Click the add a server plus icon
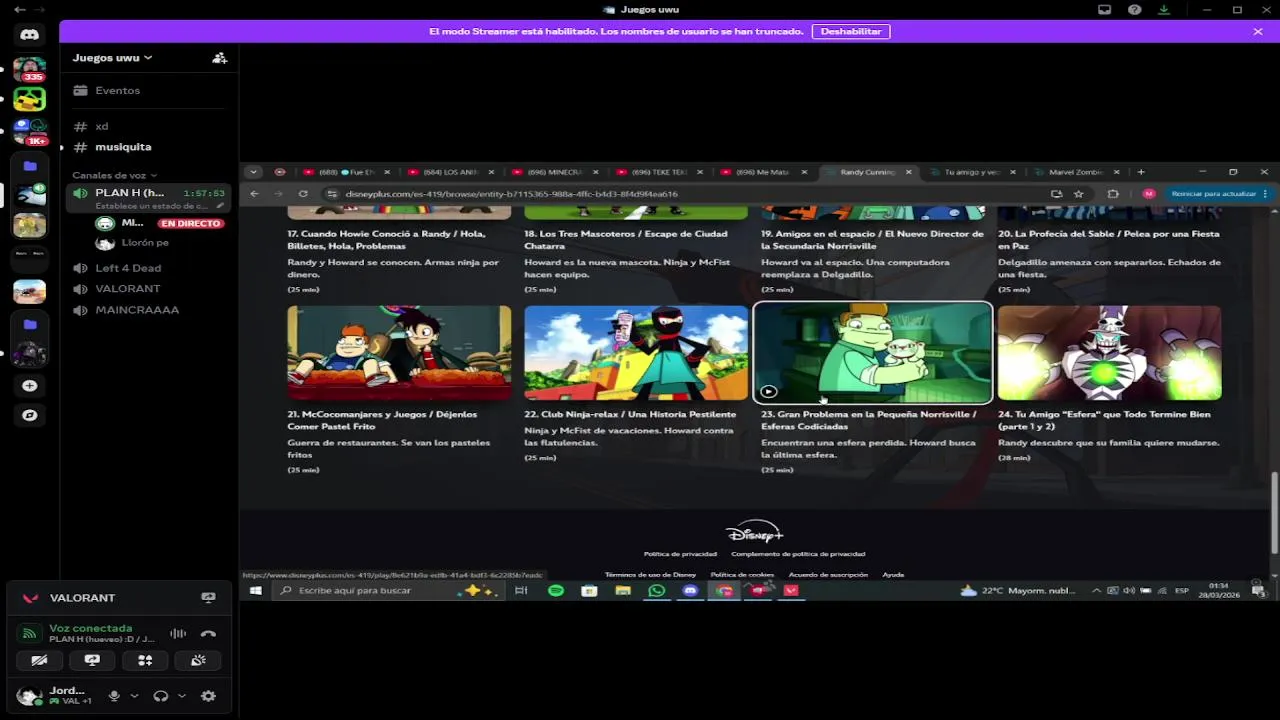The height and width of the screenshot is (720, 1280). point(29,386)
